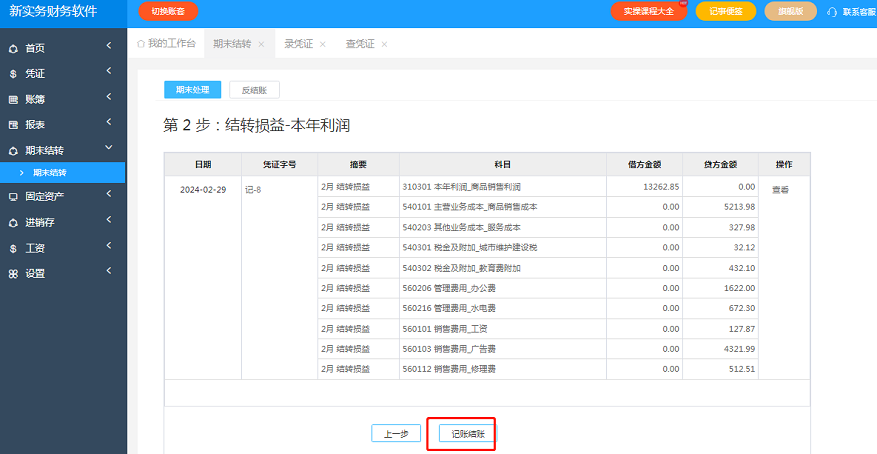Expand the 设置 menu chevron
This screenshot has width=877, height=454.
click(x=109, y=271)
